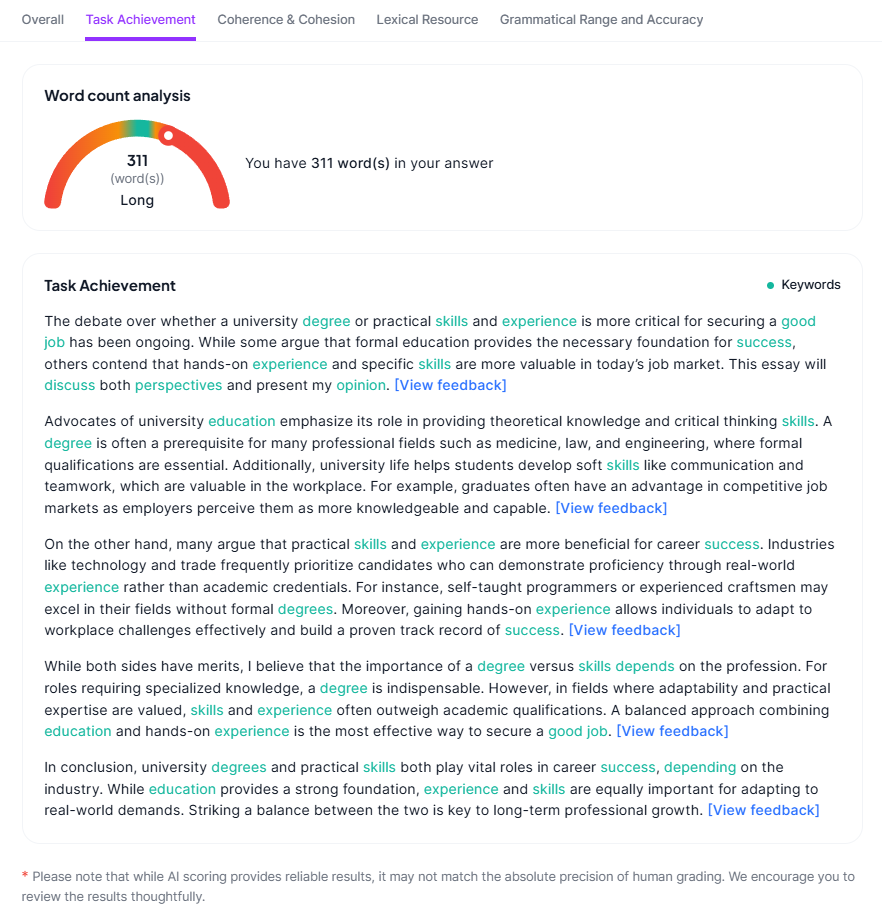View feedback for the introduction paragraph

450,385
